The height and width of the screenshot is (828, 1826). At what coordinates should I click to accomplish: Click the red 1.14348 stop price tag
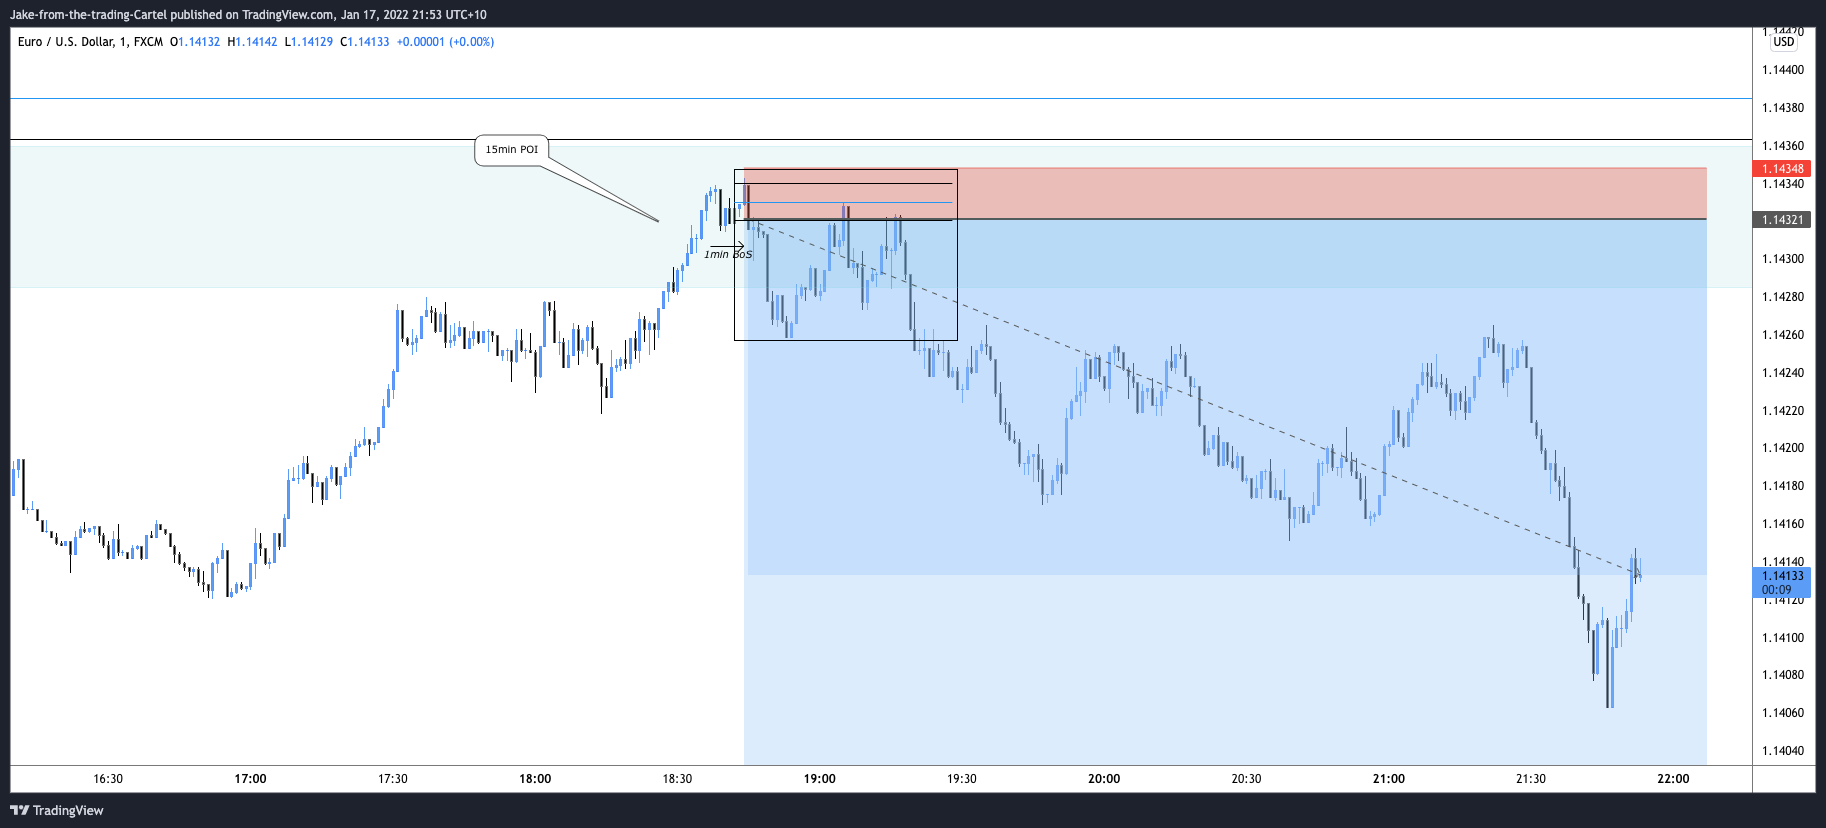click(x=1782, y=169)
